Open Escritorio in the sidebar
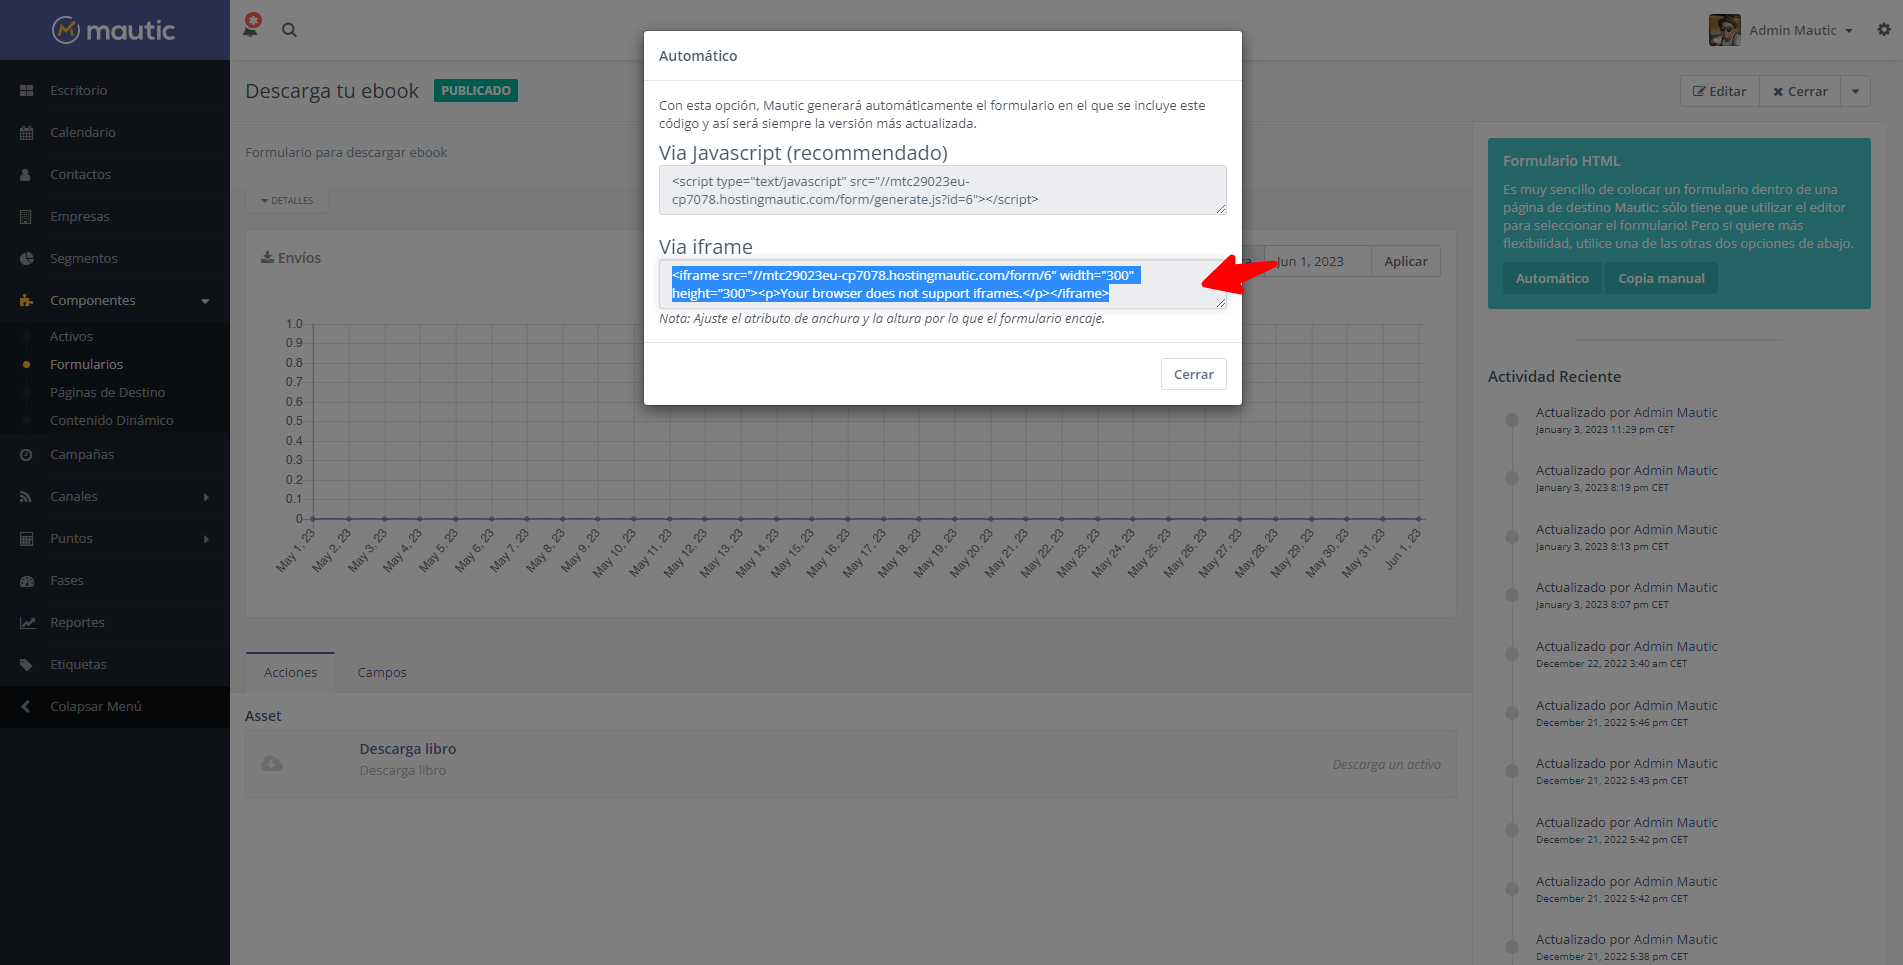This screenshot has height=965, width=1903. (x=79, y=91)
